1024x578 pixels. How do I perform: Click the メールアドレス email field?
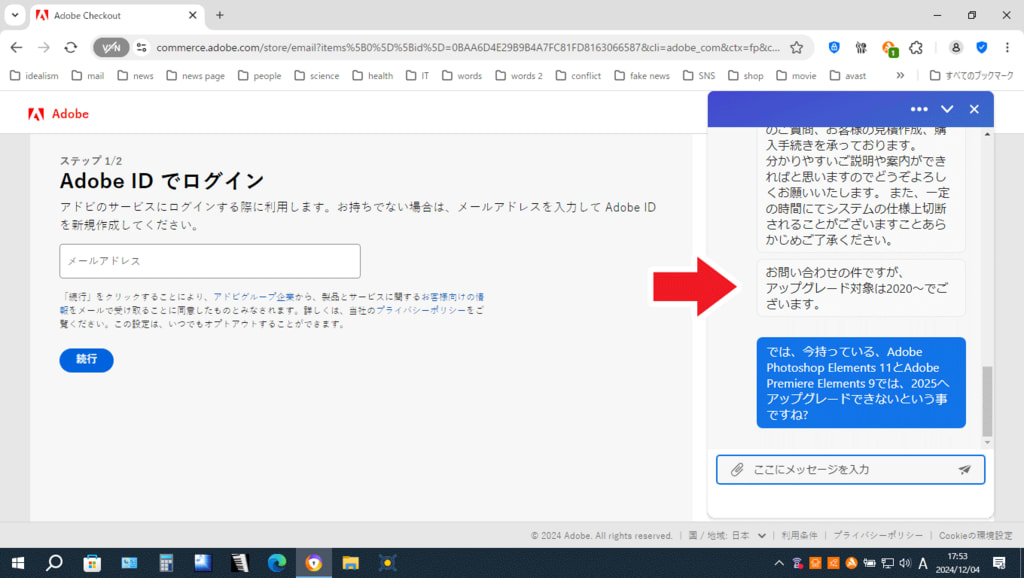pyautogui.click(x=210, y=261)
